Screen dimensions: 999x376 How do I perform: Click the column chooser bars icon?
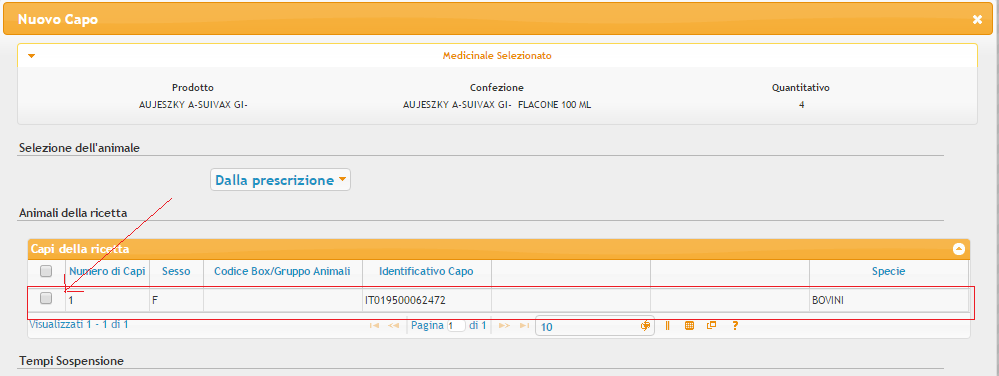pyautogui.click(x=668, y=326)
